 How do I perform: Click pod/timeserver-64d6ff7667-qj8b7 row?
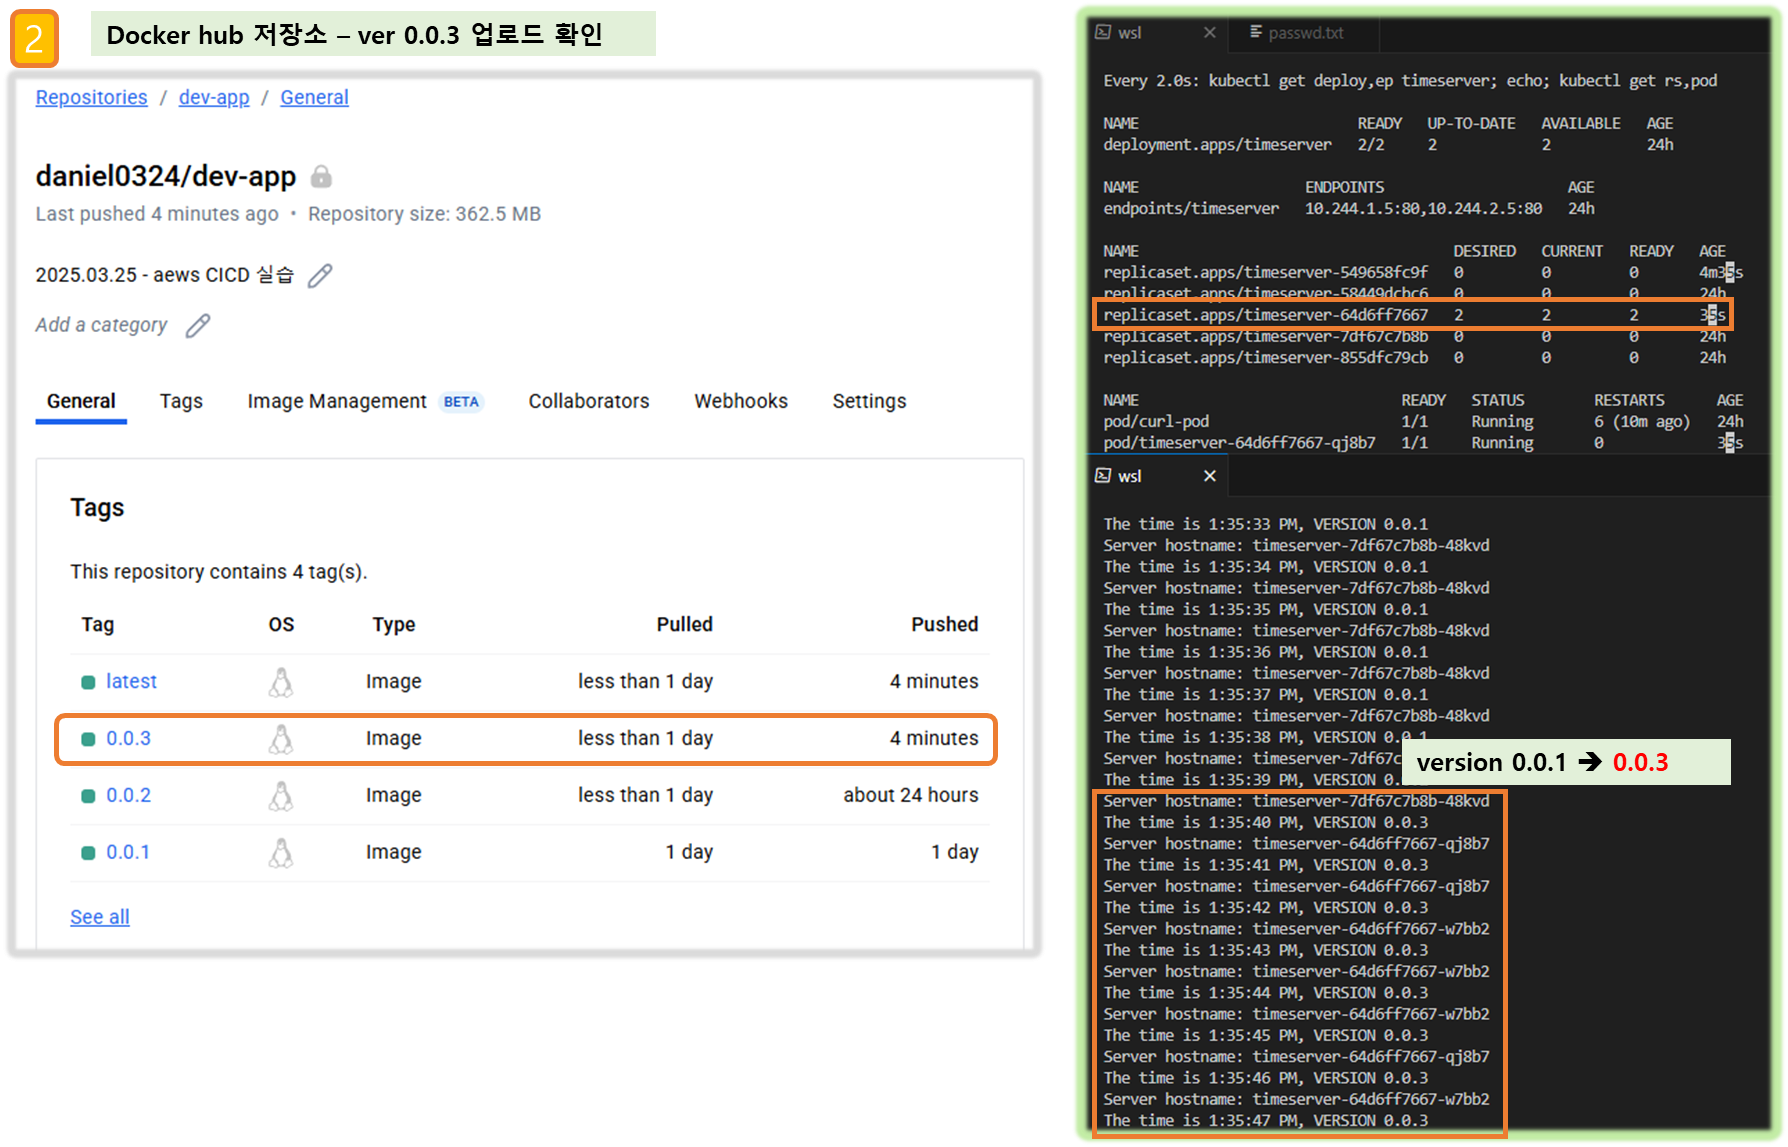[x=1423, y=443]
